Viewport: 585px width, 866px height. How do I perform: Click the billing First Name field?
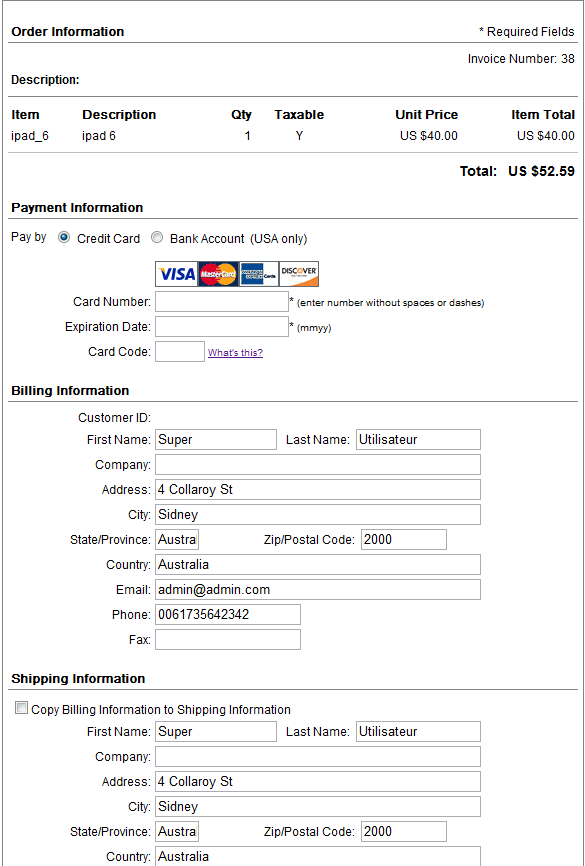(215, 440)
